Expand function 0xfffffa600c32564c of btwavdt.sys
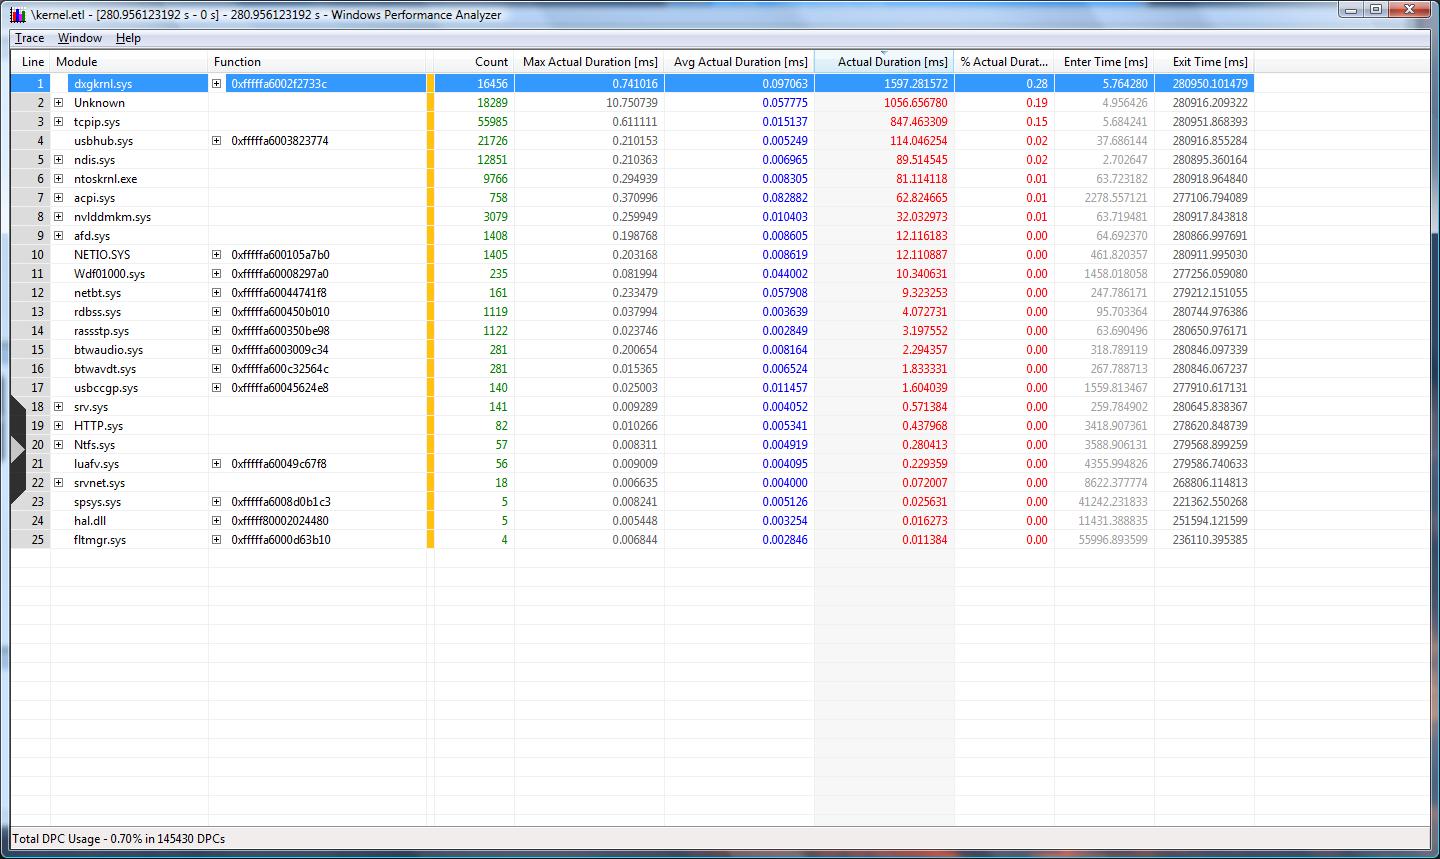This screenshot has height=859, width=1440. 217,369
